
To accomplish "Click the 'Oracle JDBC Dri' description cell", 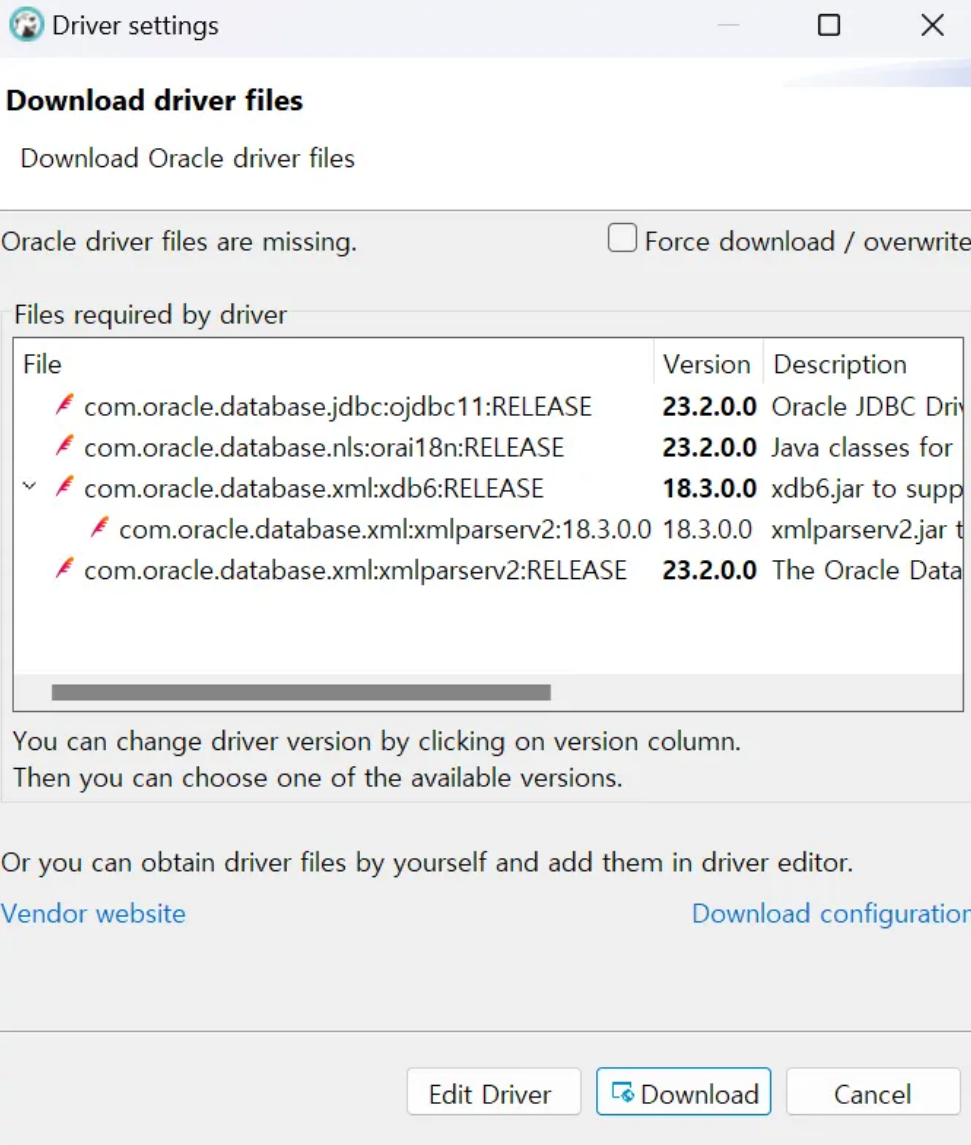I will click(x=867, y=407).
